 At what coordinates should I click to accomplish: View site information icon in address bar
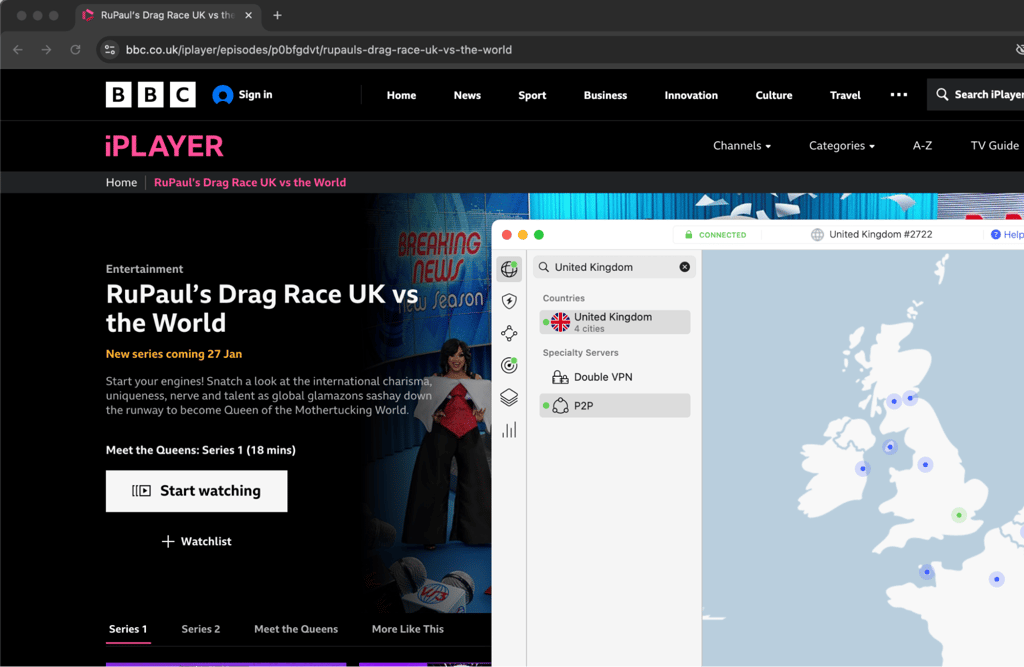(x=110, y=50)
